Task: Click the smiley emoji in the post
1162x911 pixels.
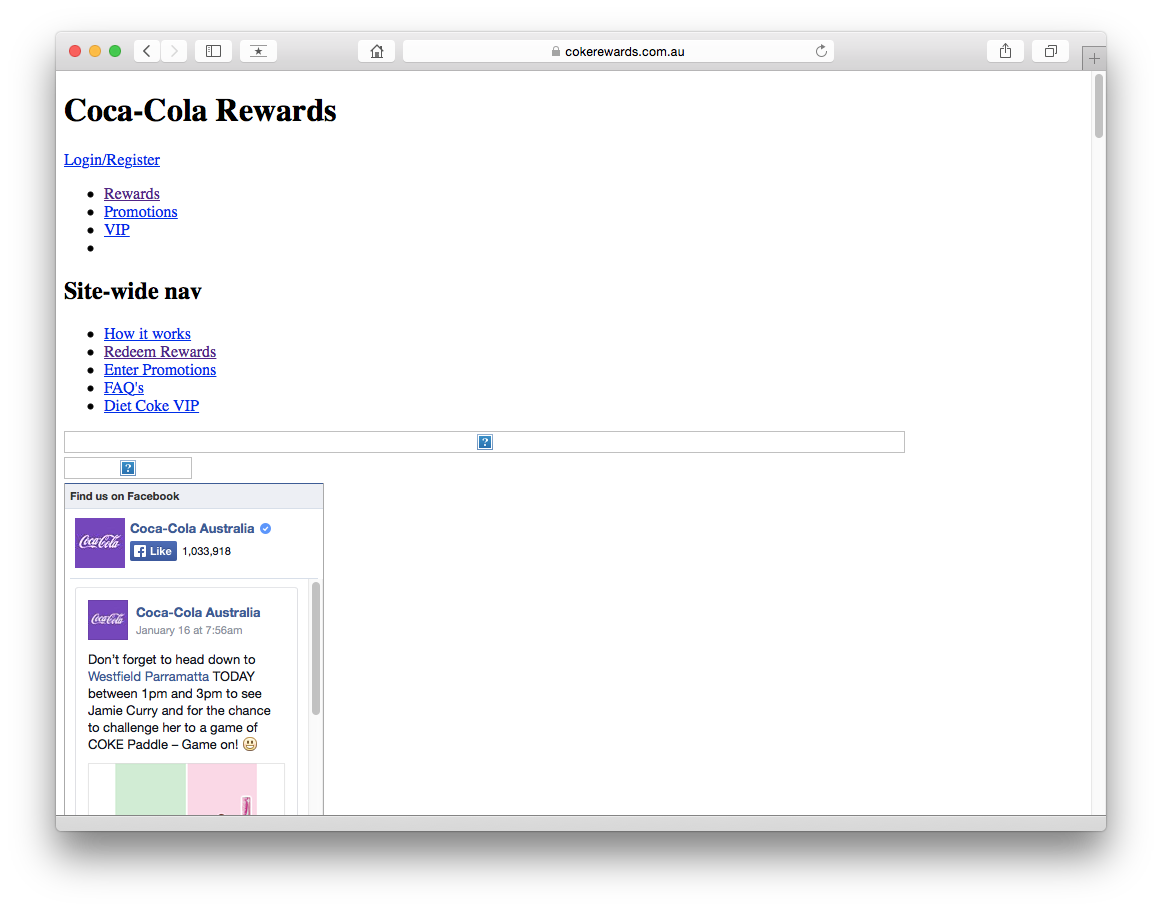Action: [250, 744]
